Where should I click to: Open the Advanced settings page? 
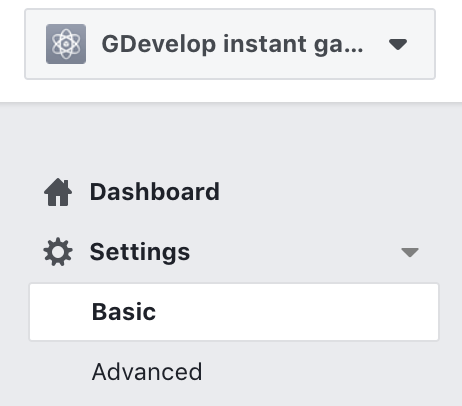[x=147, y=372]
